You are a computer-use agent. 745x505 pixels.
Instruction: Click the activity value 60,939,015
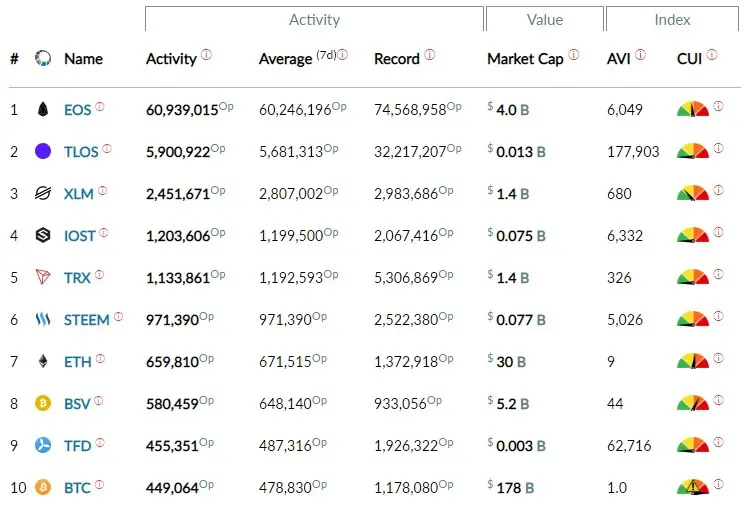point(182,110)
